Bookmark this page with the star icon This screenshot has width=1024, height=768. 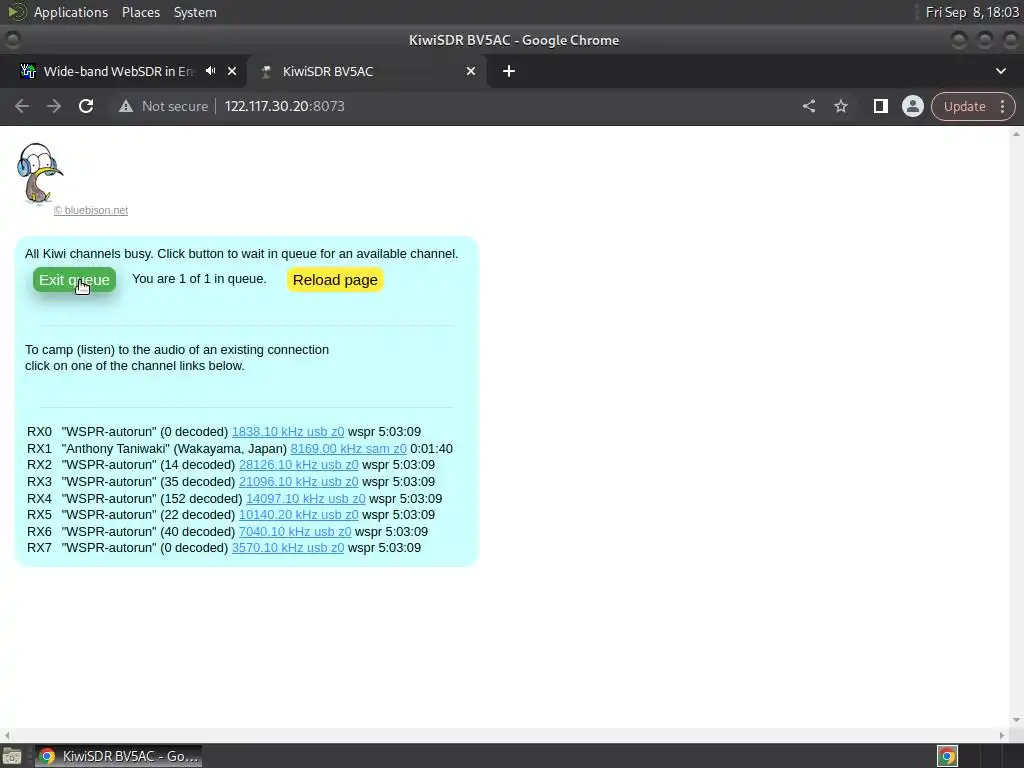click(841, 106)
